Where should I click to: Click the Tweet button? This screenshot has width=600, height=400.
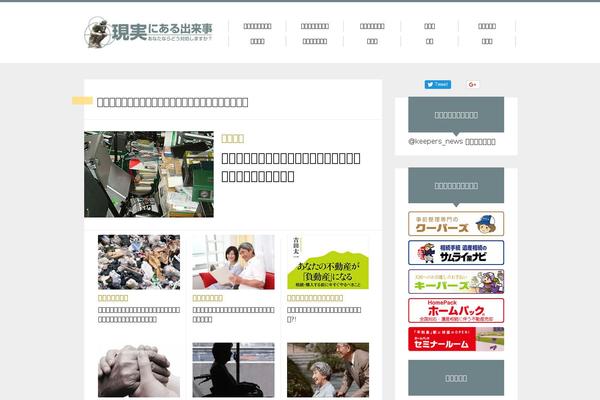tap(437, 84)
